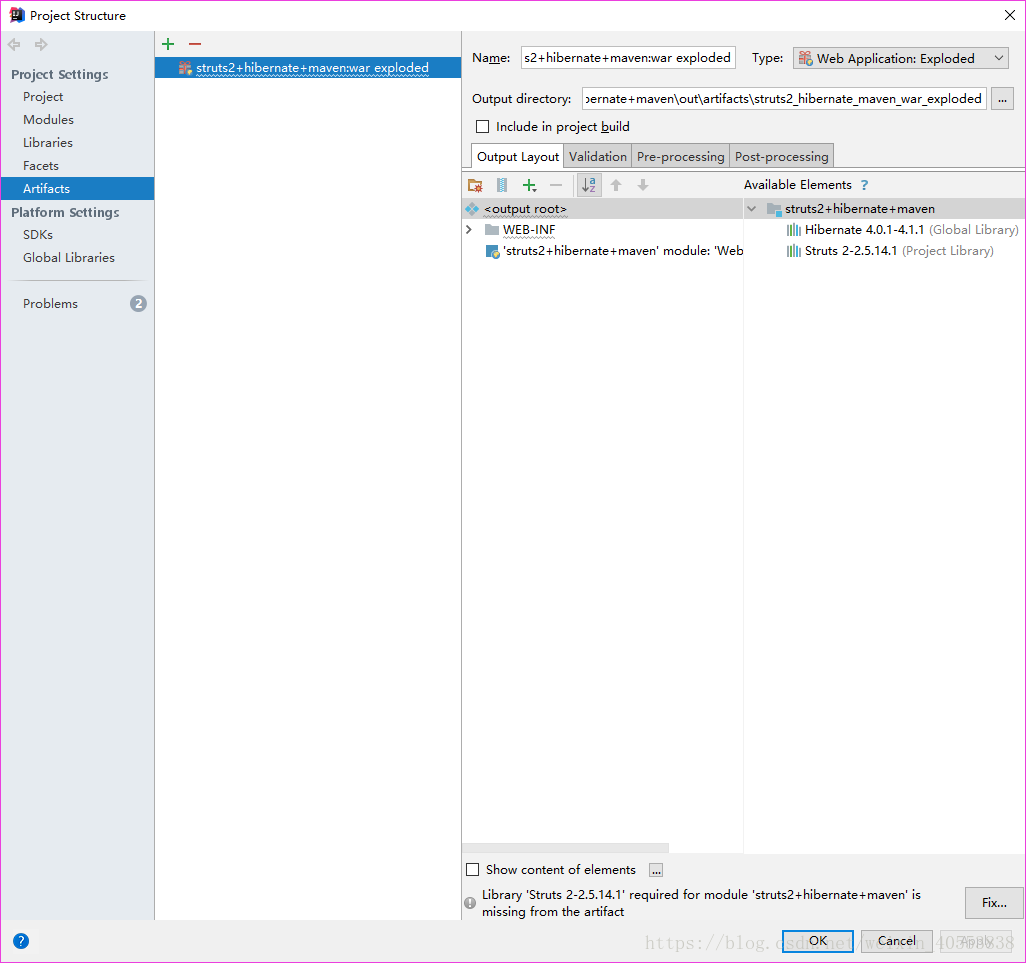The width and height of the screenshot is (1026, 963).
Task: Open Libraries settings page
Action: coord(48,143)
